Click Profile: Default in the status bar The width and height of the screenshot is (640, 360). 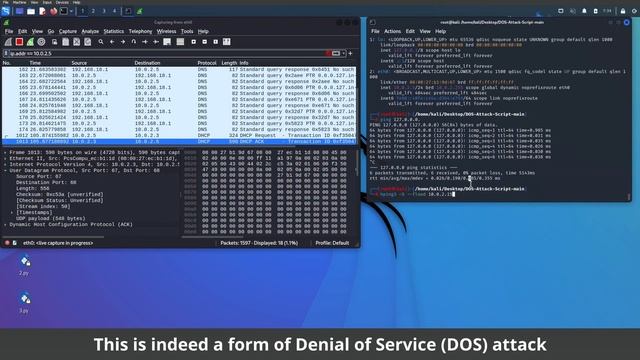coord(332,243)
